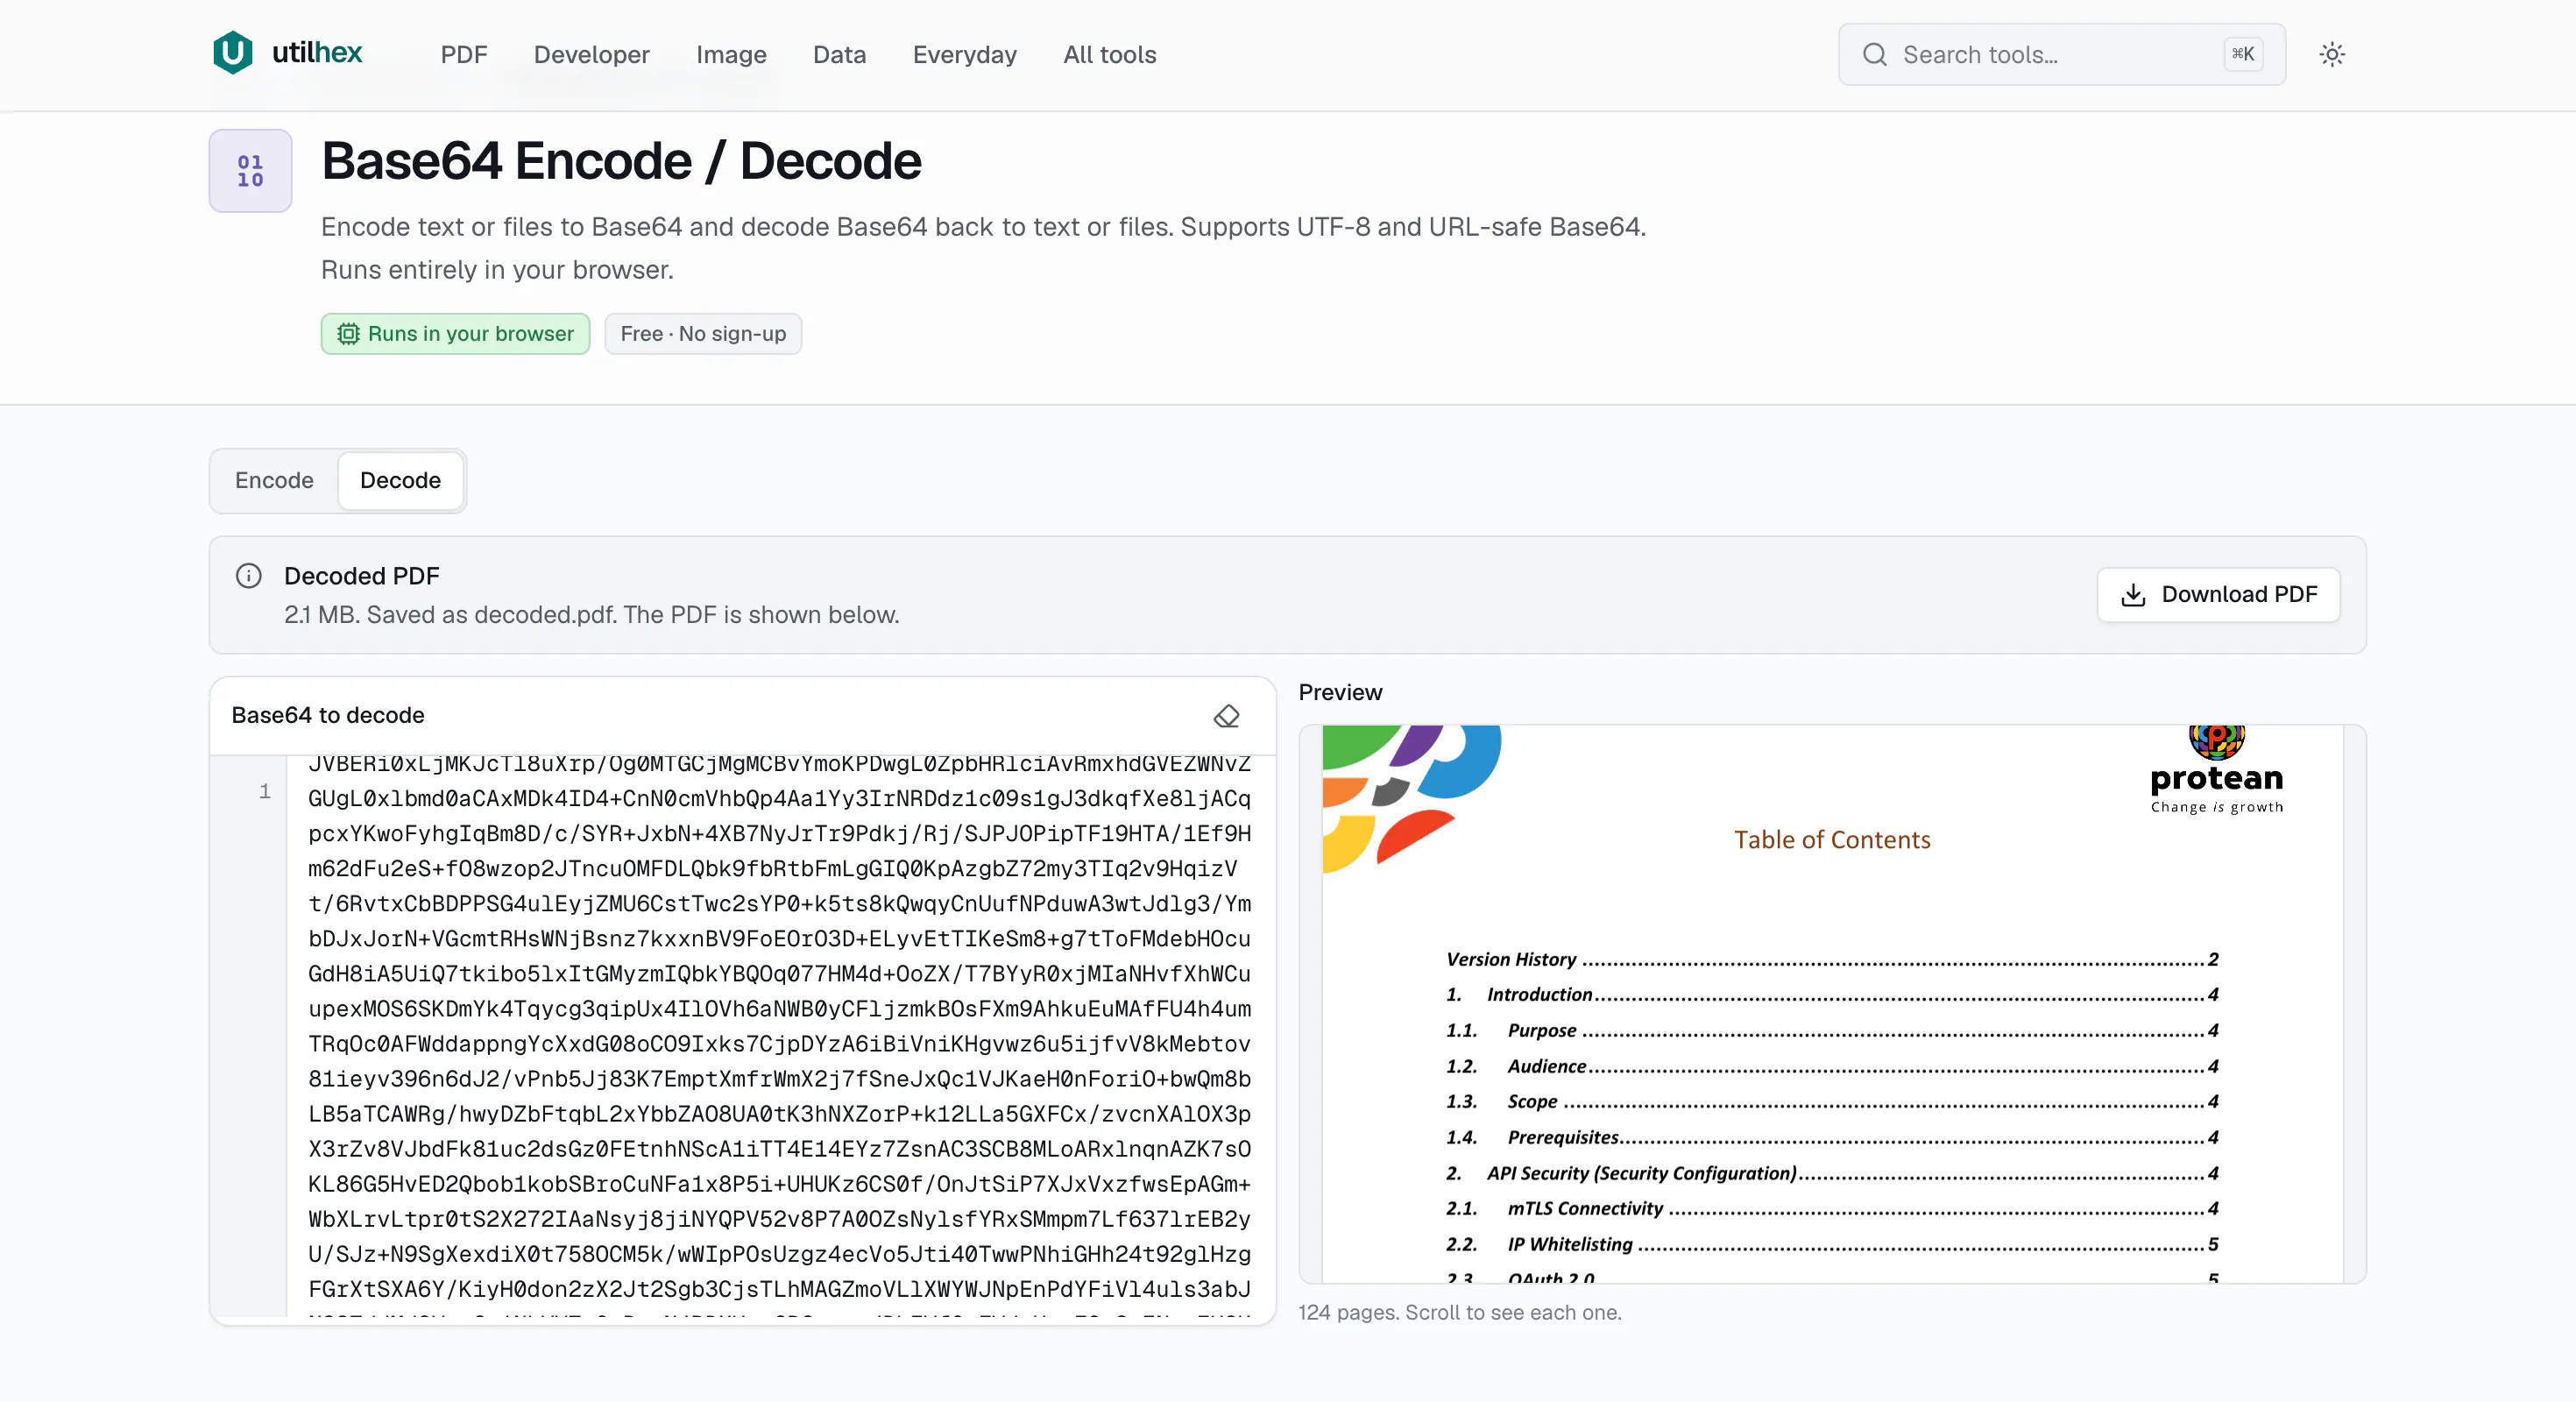2576x1402 pixels.
Task: Select the Decode tab
Action: [x=400, y=480]
